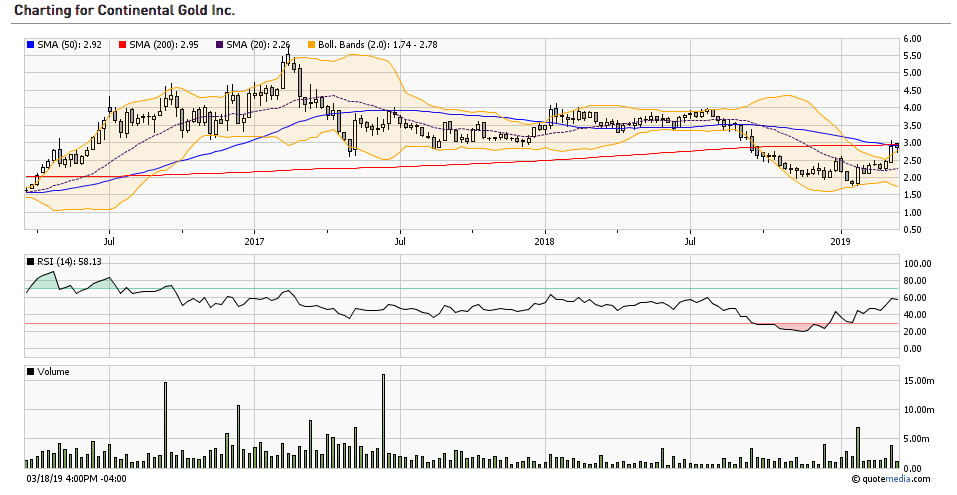Click the black RSI (14) legend marker
The image size is (957, 495).
tap(30, 261)
